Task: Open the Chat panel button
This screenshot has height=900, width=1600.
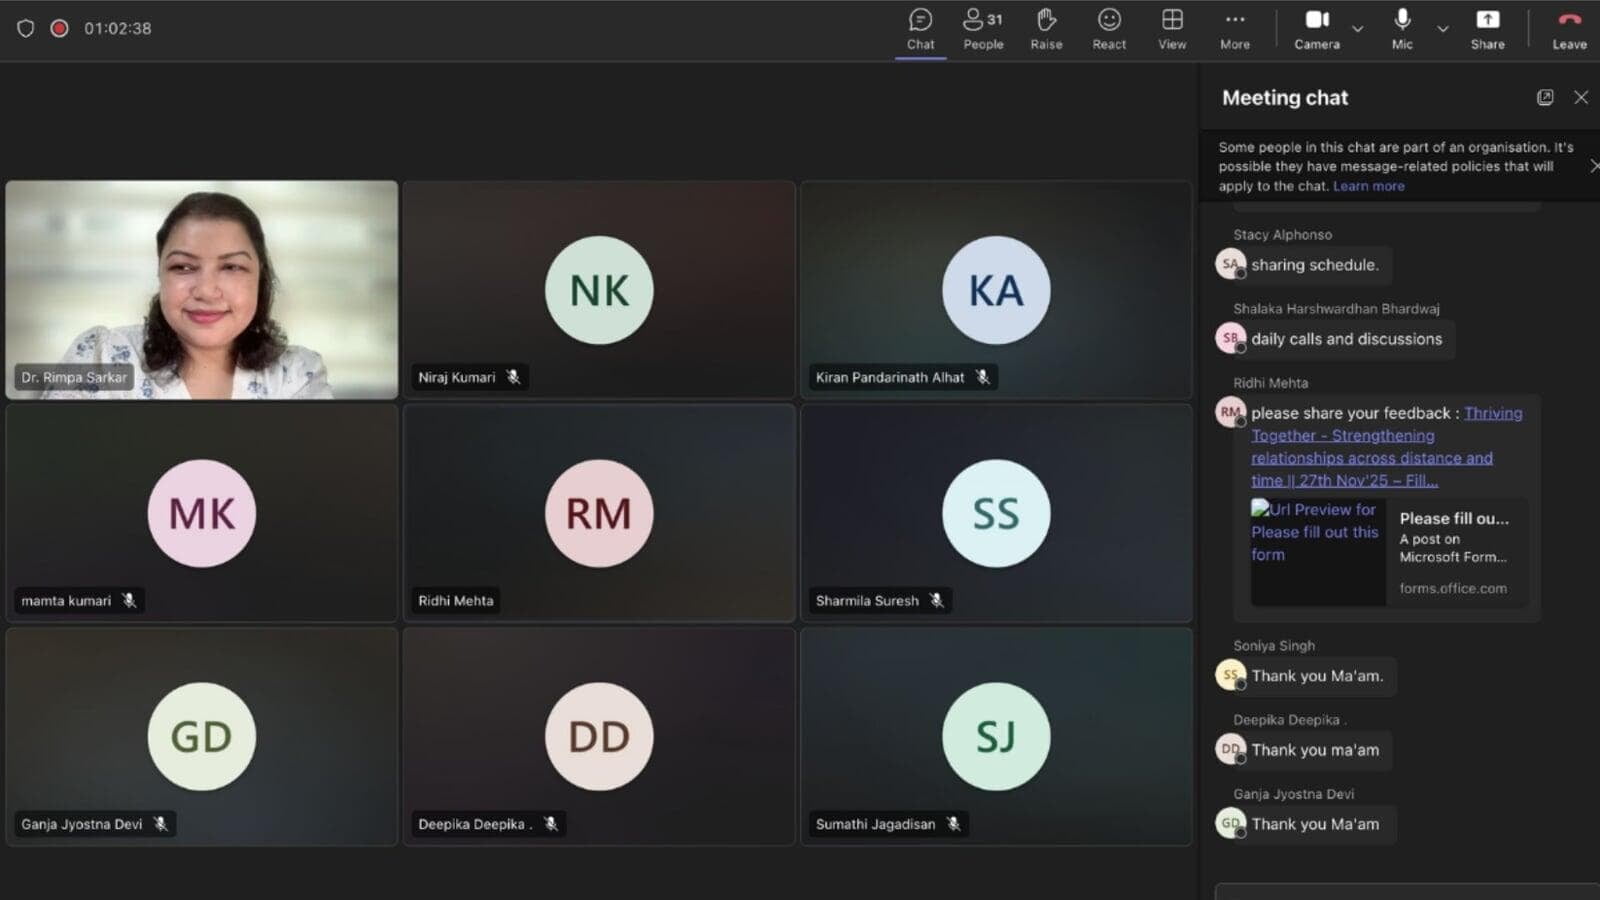Action: point(920,29)
